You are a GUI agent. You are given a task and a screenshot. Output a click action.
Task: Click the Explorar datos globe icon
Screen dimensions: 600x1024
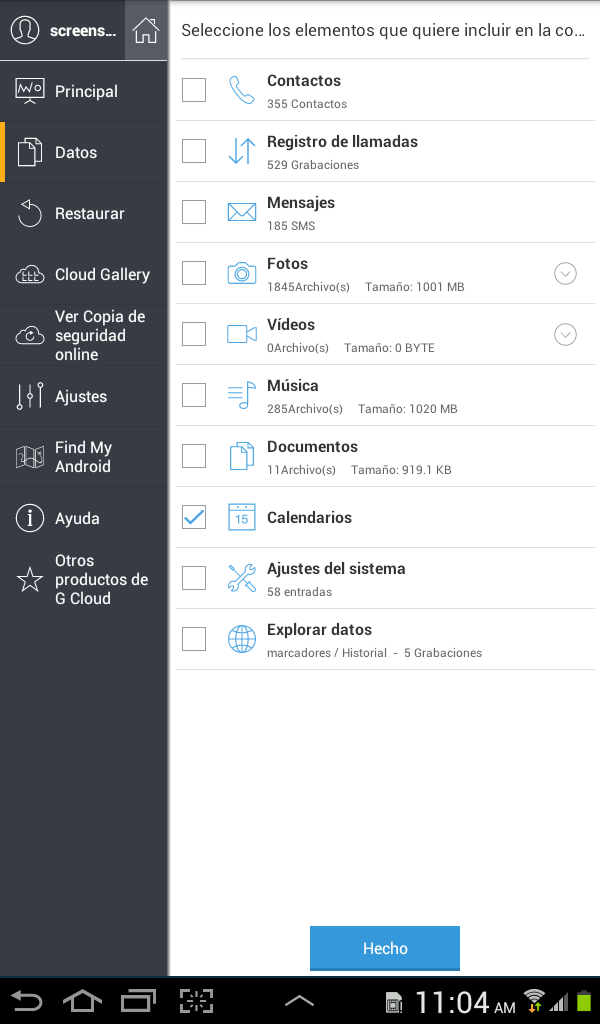point(242,639)
